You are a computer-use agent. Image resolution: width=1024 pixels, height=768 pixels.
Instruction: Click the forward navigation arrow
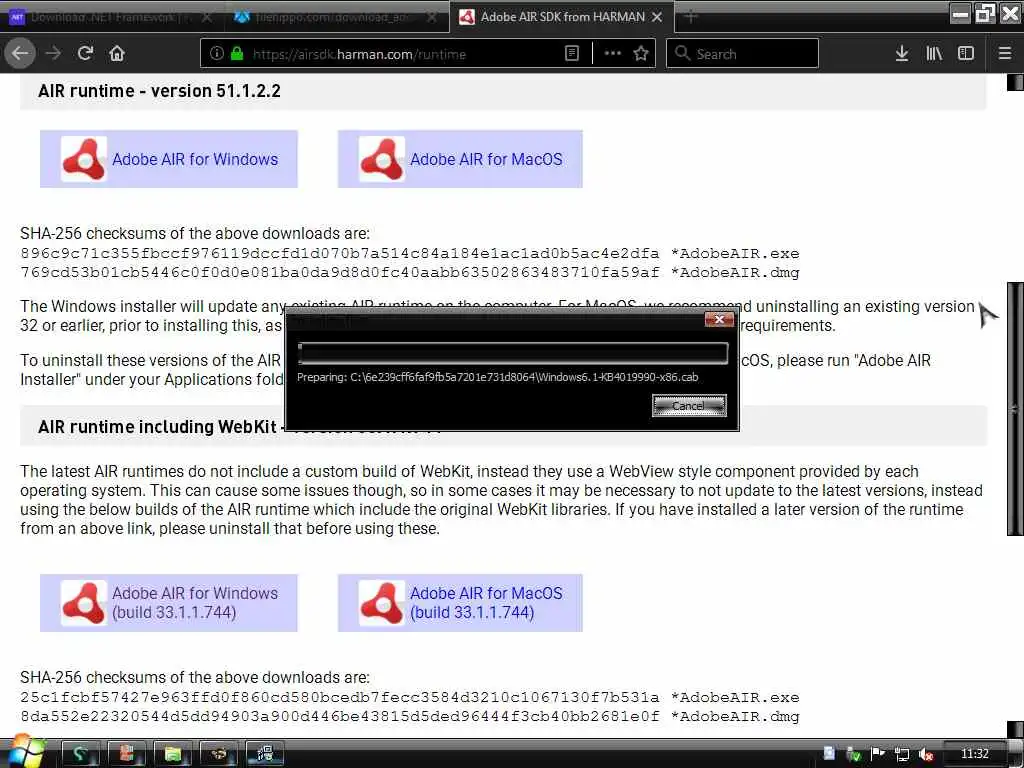point(53,54)
